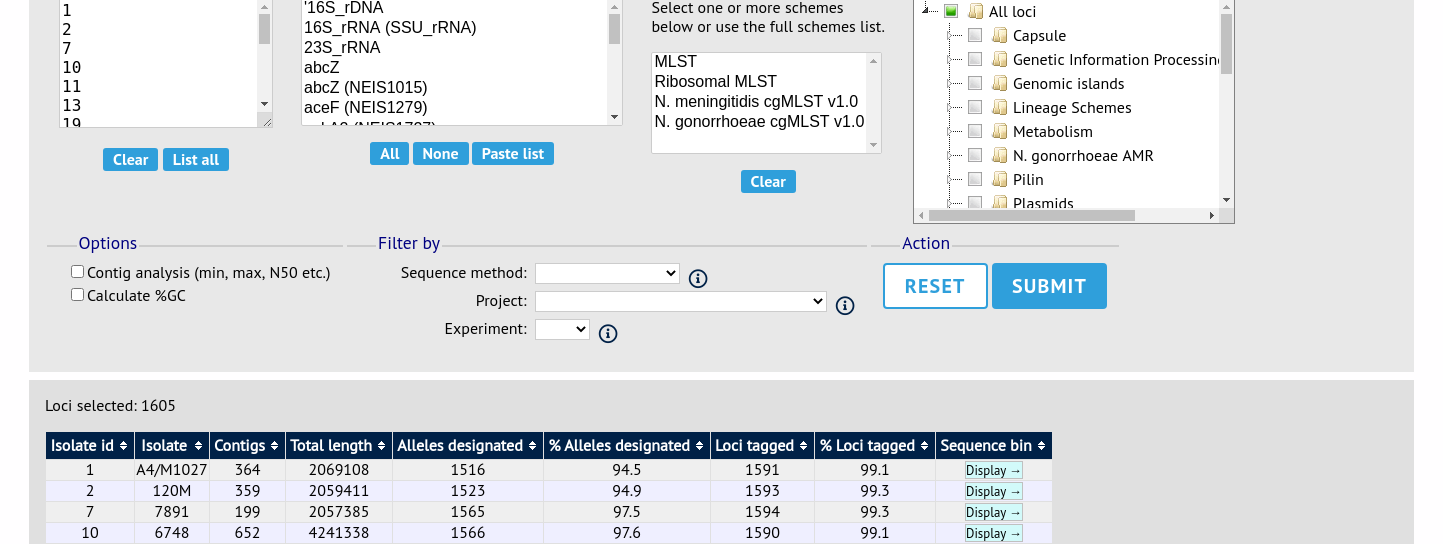Sort table by Isolate id column arrows
The height and width of the screenshot is (544, 1443).
click(x=122, y=446)
